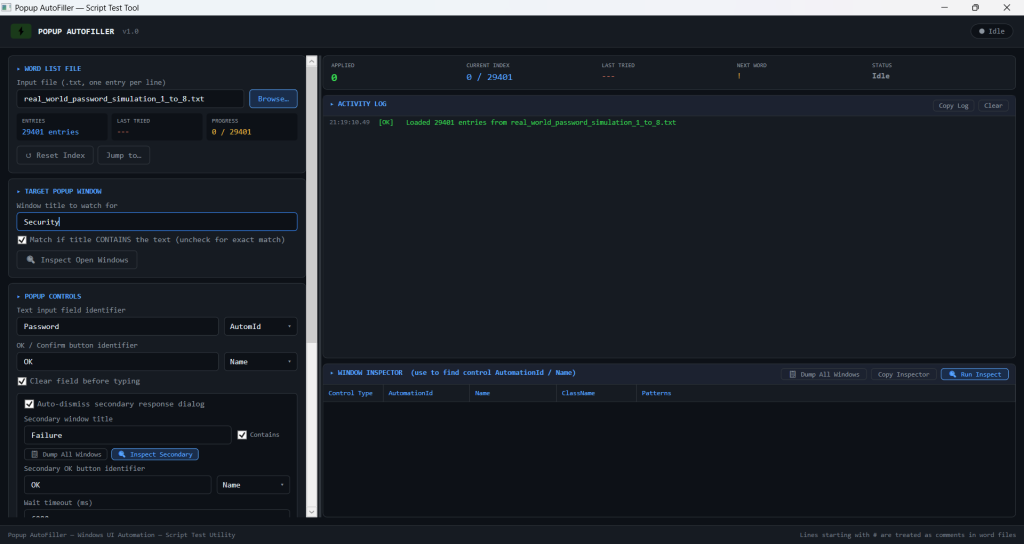Click the Reset Index circular arrow icon
The width and height of the screenshot is (1024, 544).
pyautogui.click(x=28, y=155)
